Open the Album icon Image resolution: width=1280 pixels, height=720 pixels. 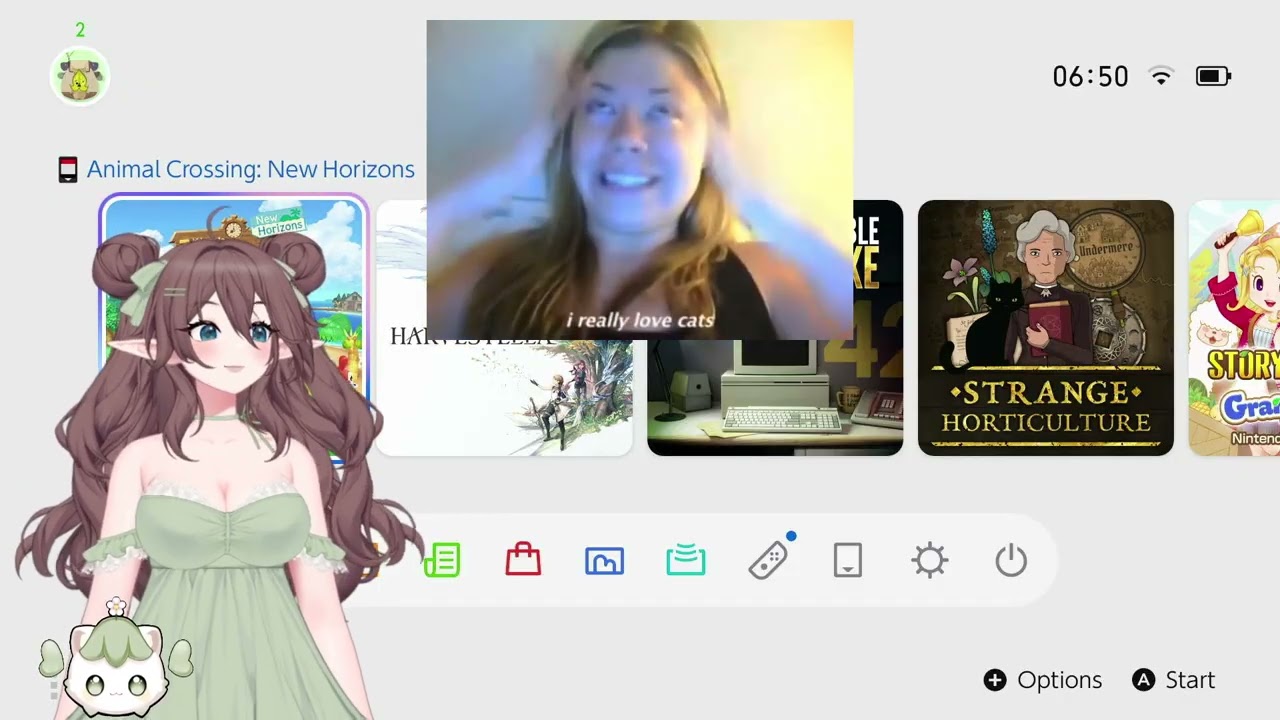604,561
